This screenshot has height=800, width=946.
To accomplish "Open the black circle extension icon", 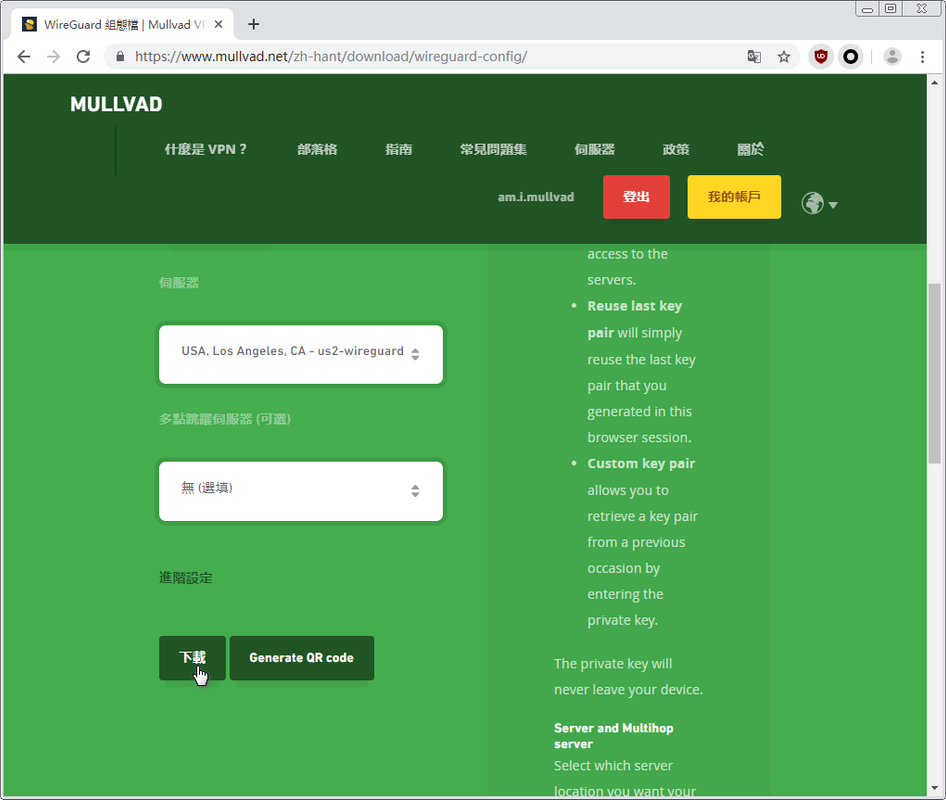I will 851,57.
